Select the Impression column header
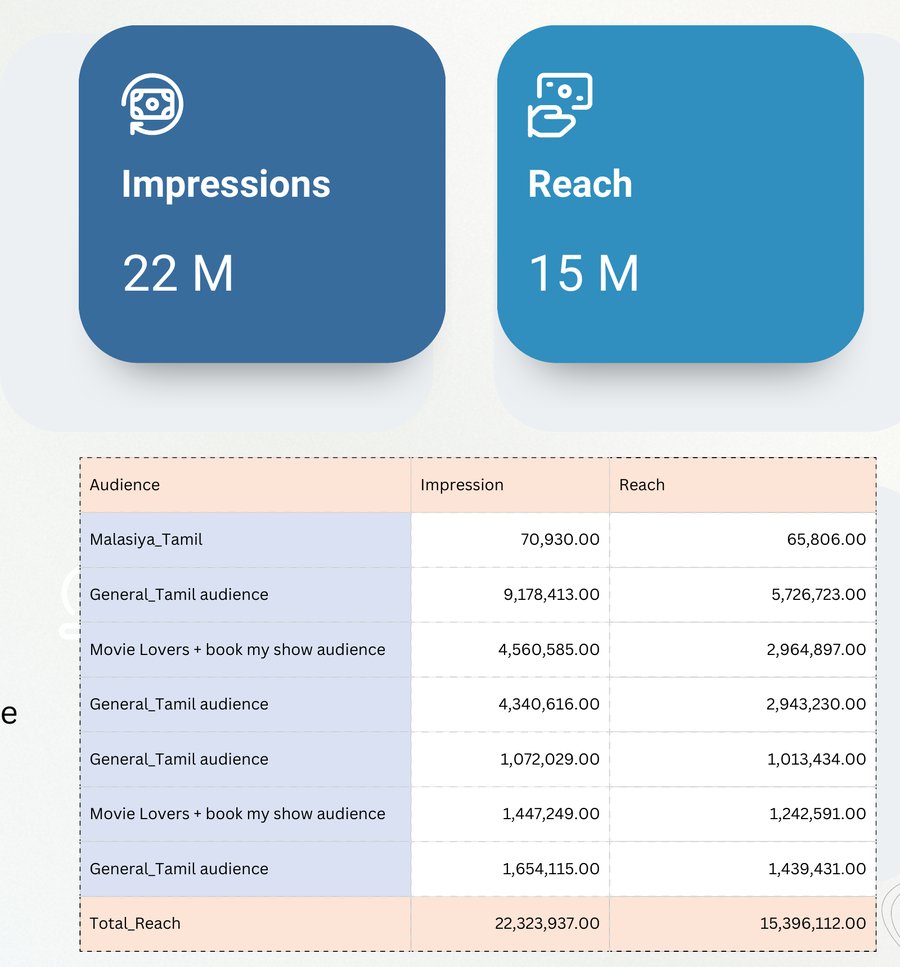The image size is (900, 967). click(x=462, y=485)
